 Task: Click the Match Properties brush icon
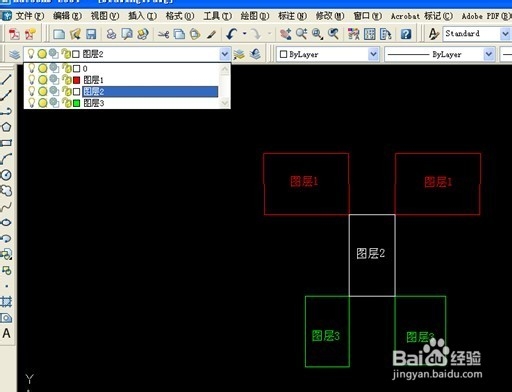(x=211, y=34)
